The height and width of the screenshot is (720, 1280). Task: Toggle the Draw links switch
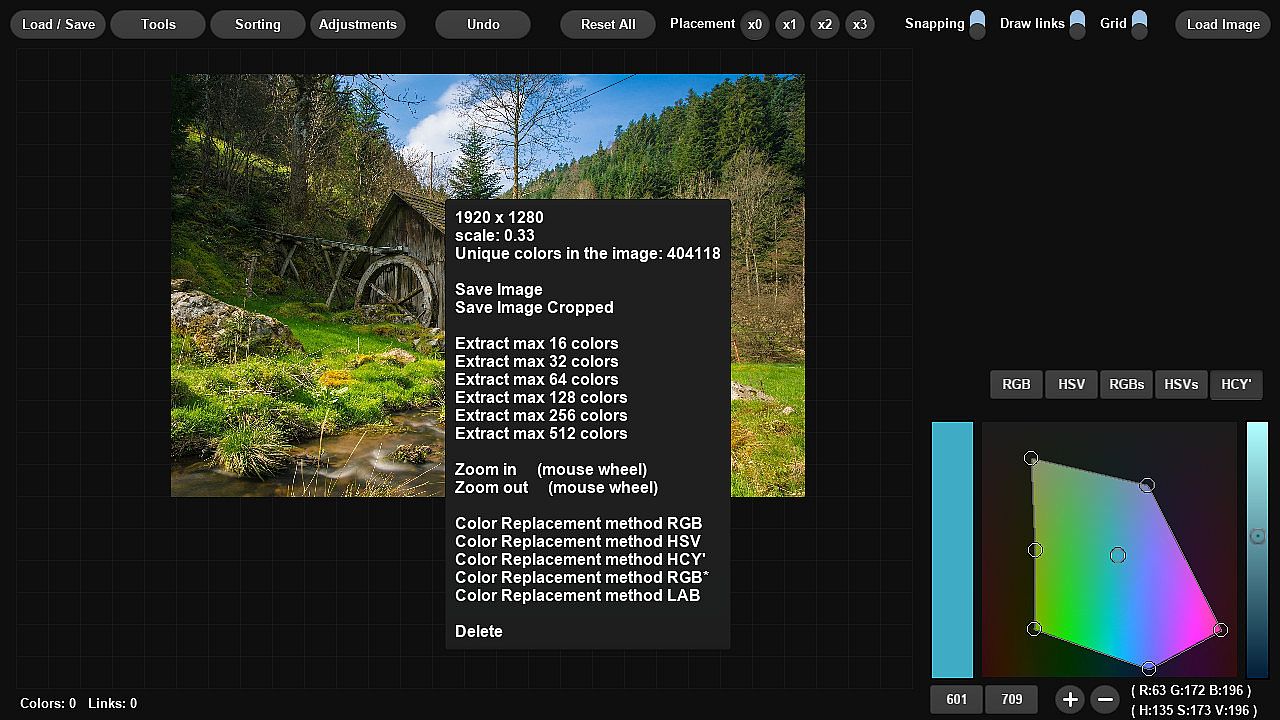coord(1077,24)
